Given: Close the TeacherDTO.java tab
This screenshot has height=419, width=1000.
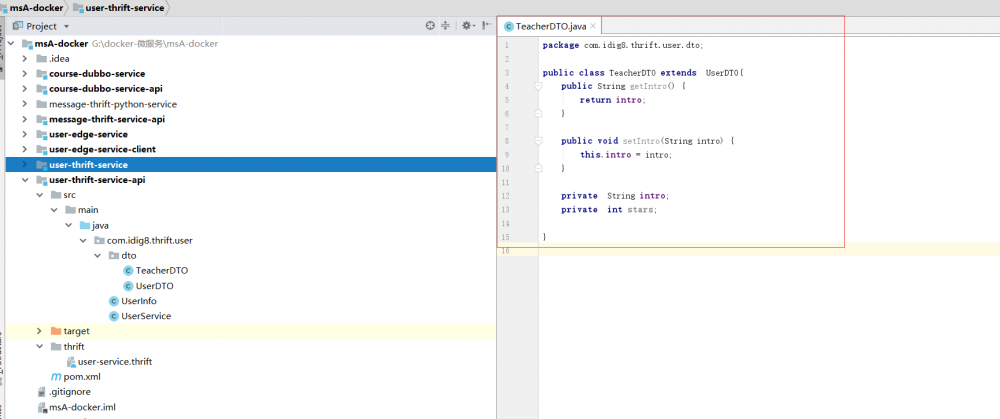Looking at the screenshot, I should [x=594, y=25].
